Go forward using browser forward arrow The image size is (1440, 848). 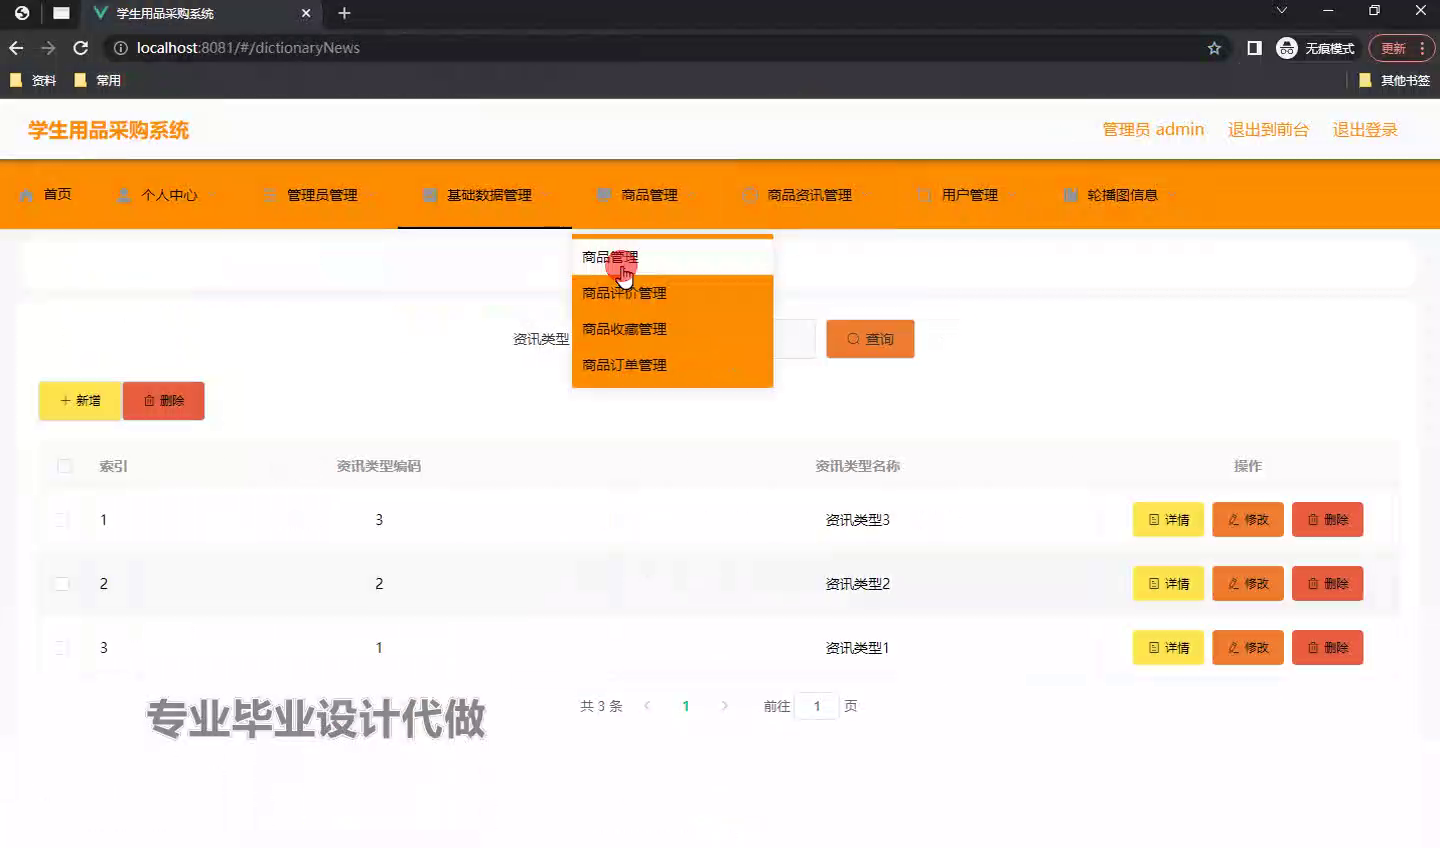pyautogui.click(x=48, y=48)
